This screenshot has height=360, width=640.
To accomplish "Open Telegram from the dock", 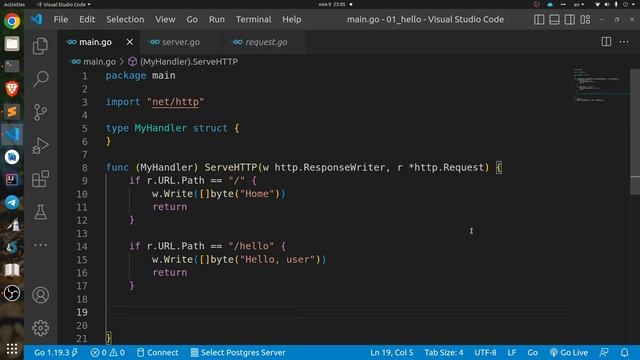I will point(12,202).
